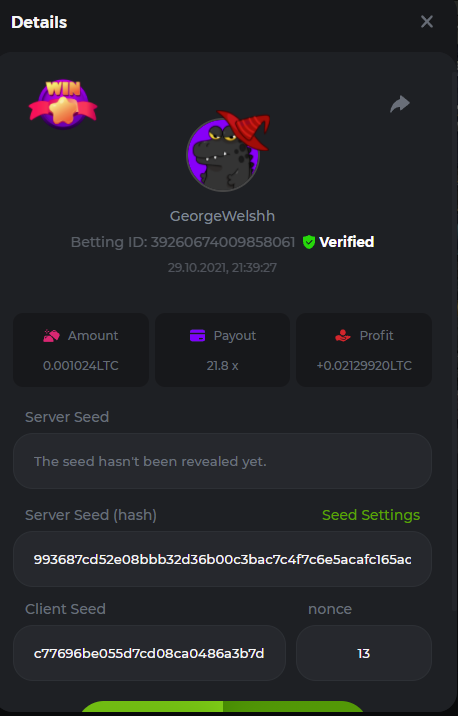The height and width of the screenshot is (716, 458).
Task: Click the Amount 0.001024LTC card
Action: click(81, 350)
